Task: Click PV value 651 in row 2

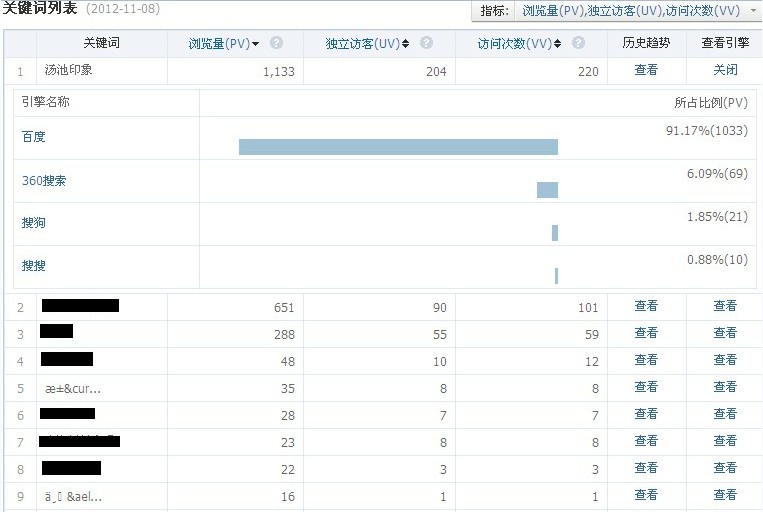Action: coord(284,308)
